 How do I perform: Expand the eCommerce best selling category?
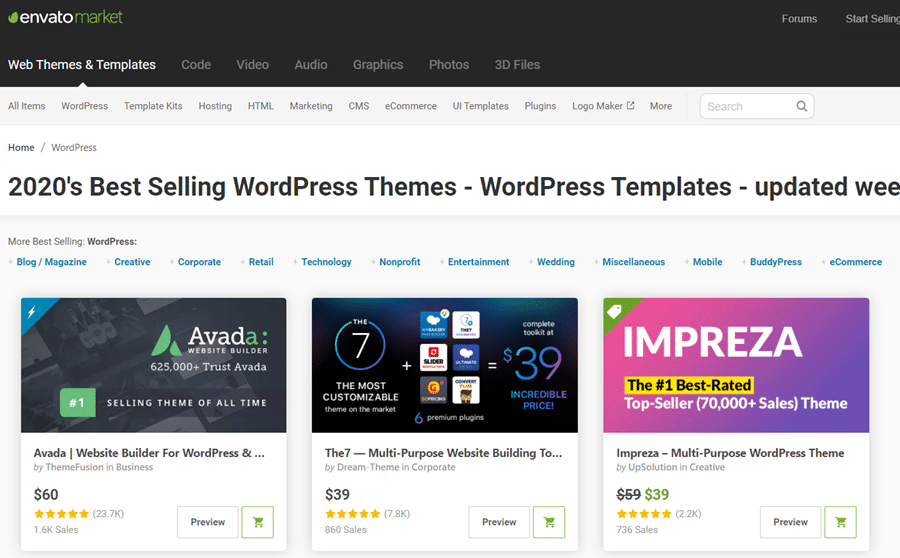pos(855,262)
